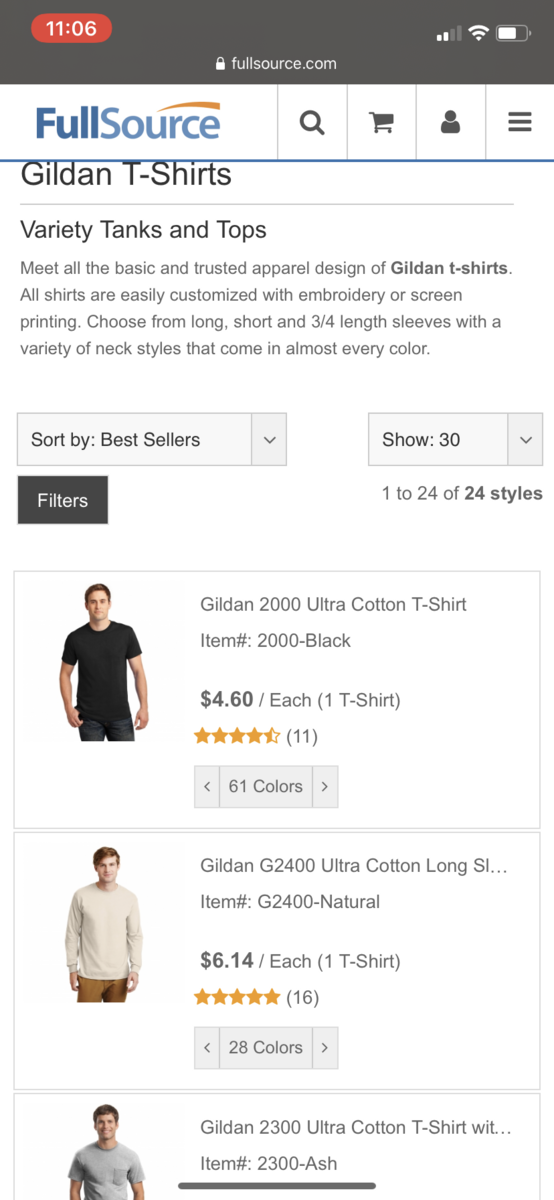Expand the Sort by: Best Sellers dropdown
554x1200 pixels.
(152, 439)
